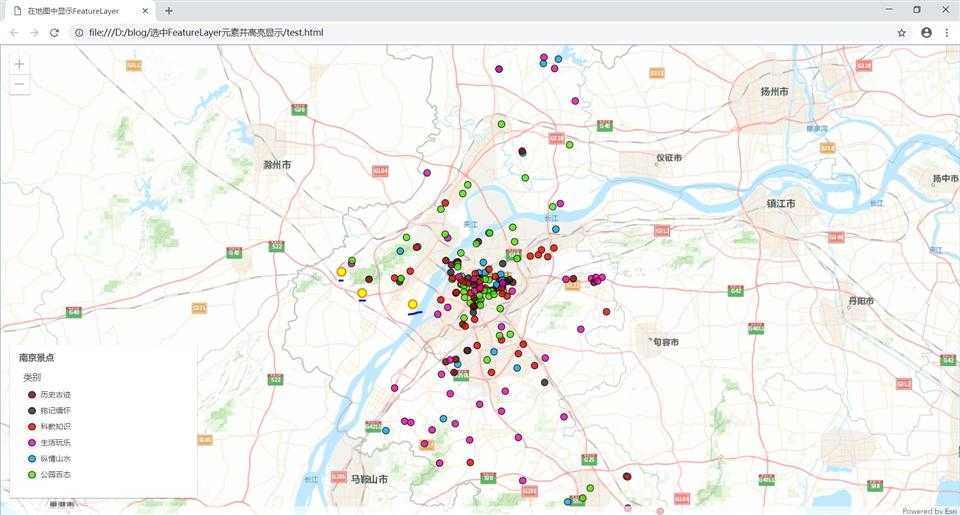Viewport: 960px width, 515px height.
Task: Zoom in with the map plus button
Action: 20,64
